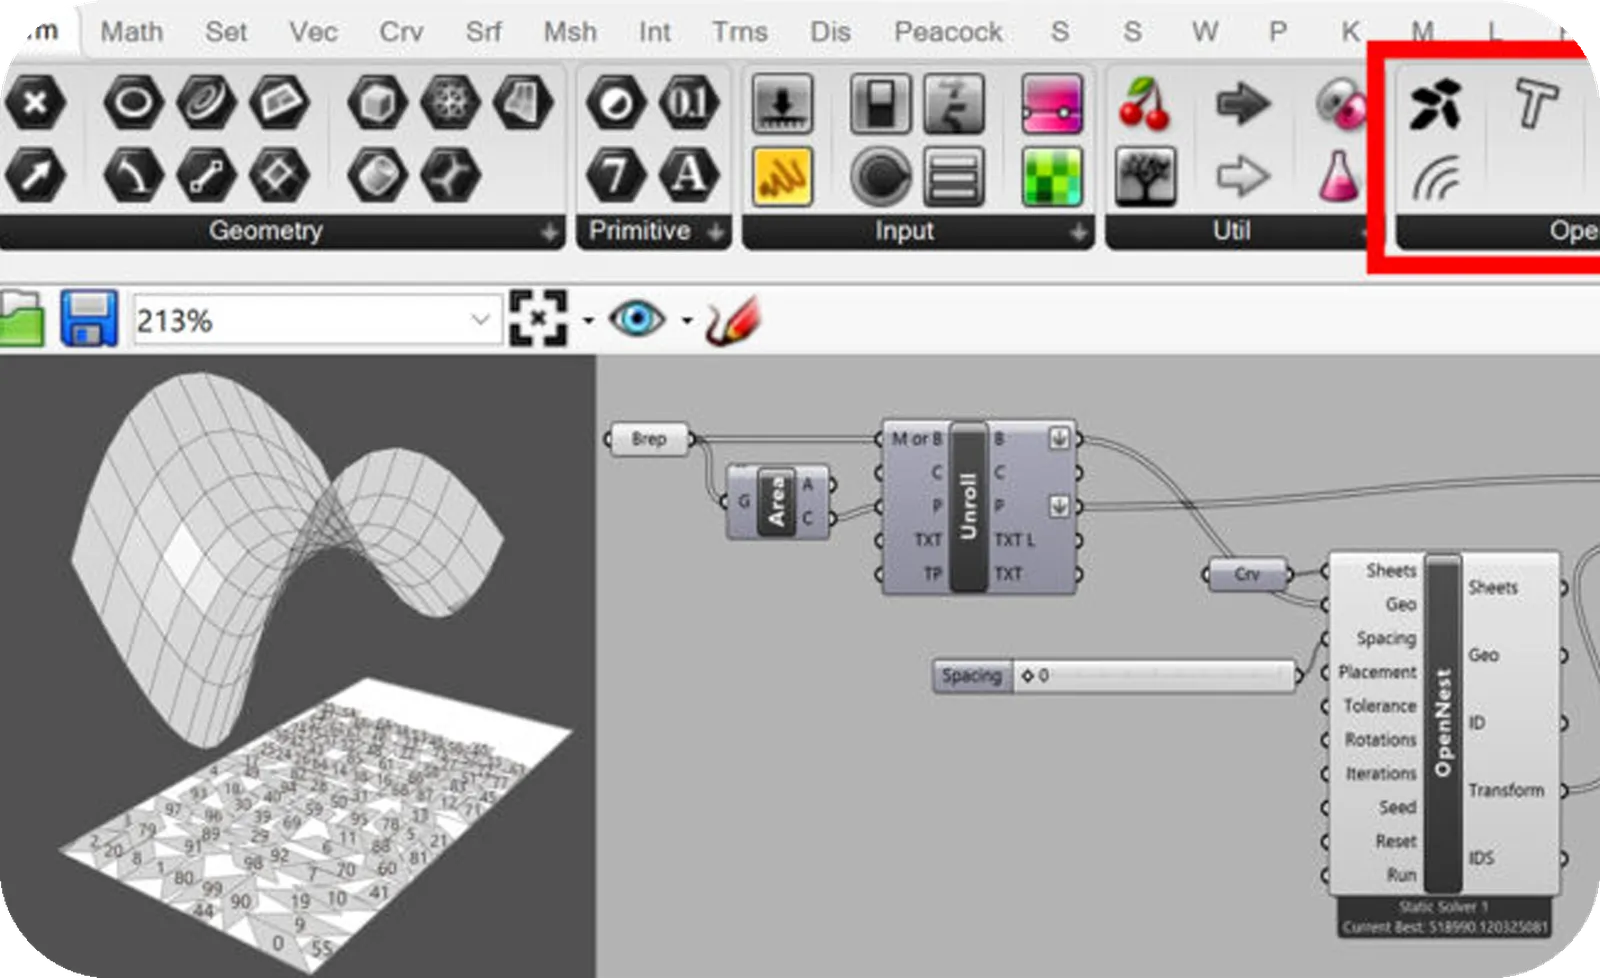1600x978 pixels.
Task: Click the save file floppy disk icon
Action: (88, 319)
